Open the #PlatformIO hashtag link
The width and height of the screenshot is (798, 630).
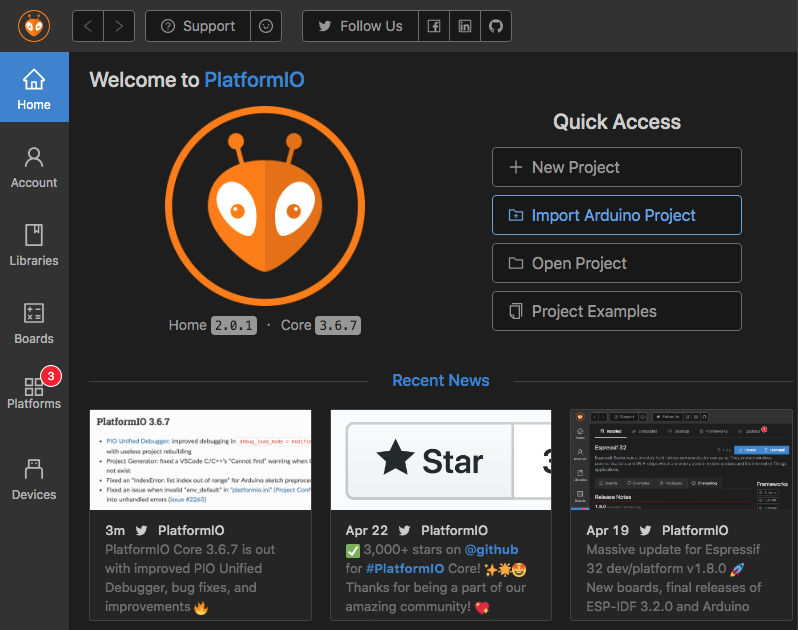[x=405, y=568]
